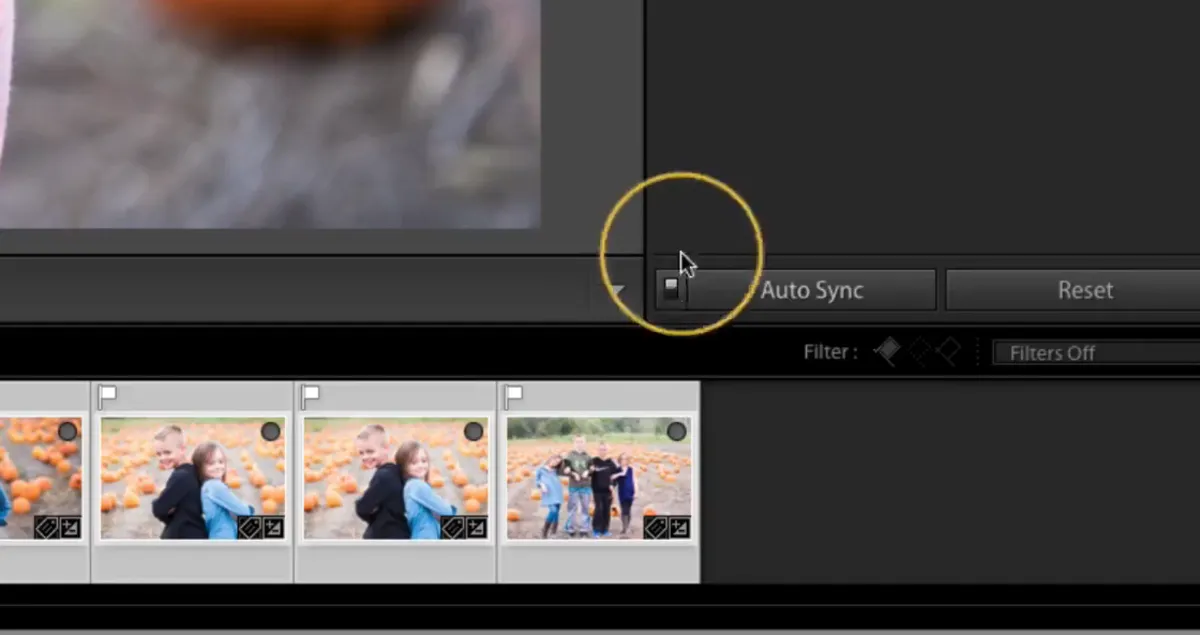Click the adjustments badge on the third thumbnail

(475, 525)
